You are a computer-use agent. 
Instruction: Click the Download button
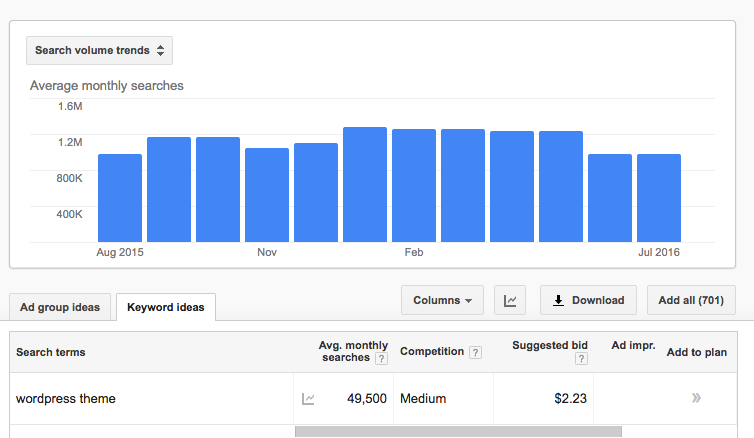click(x=588, y=300)
